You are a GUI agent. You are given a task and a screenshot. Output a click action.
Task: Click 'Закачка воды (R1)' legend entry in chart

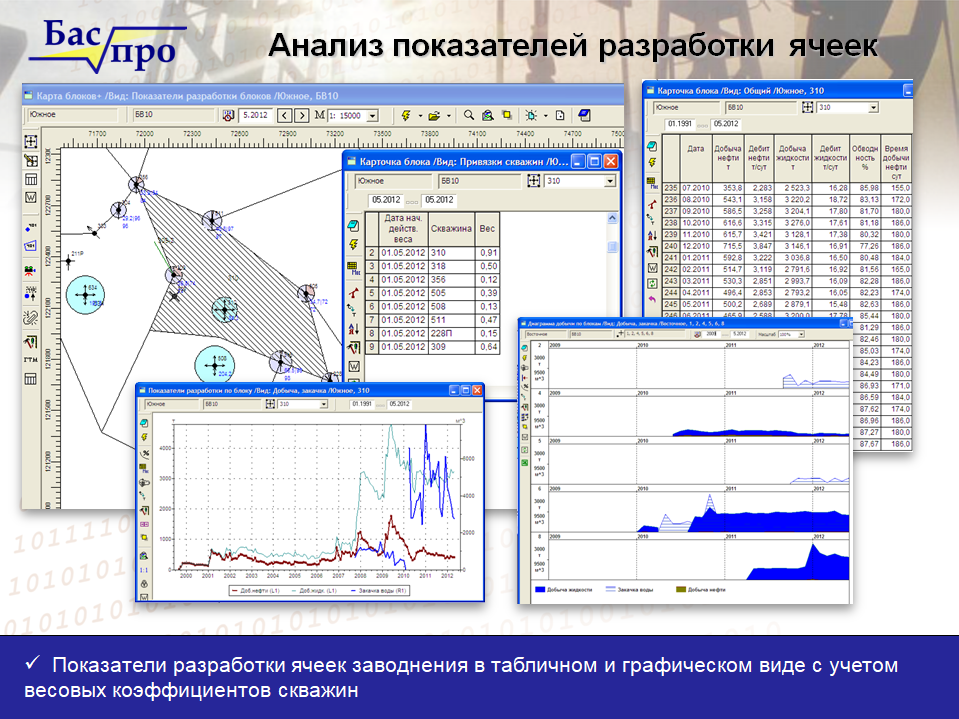coord(378,591)
